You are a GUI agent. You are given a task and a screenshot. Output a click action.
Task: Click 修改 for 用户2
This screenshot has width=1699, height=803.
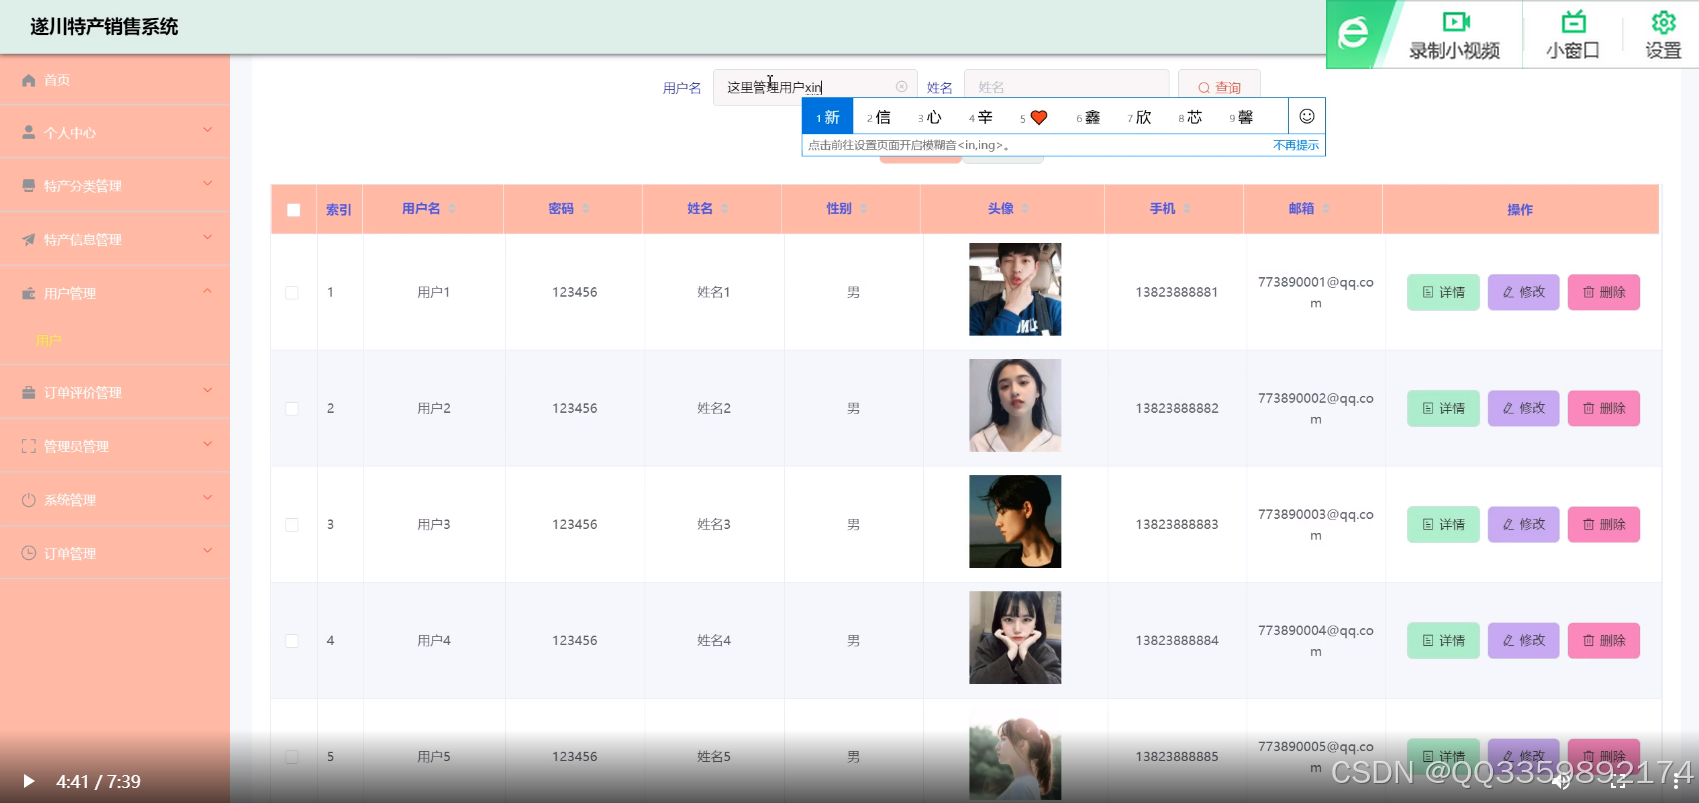1524,408
